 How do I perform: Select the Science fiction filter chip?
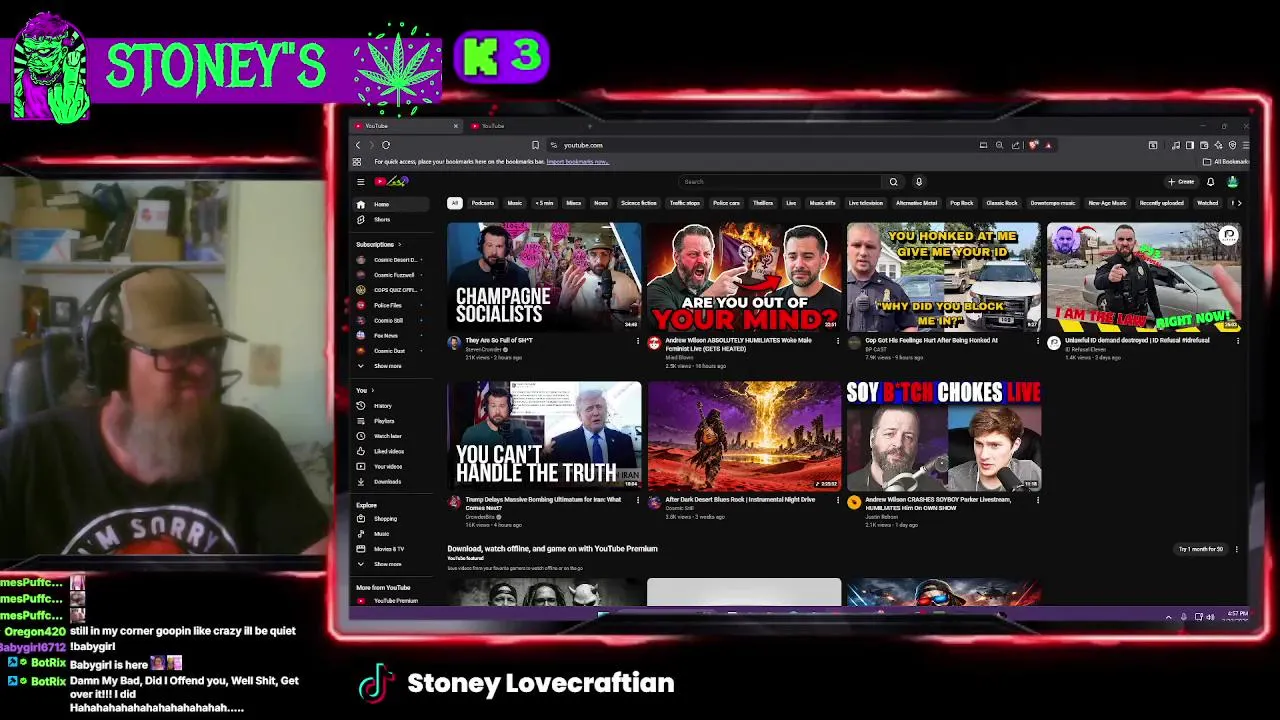pyautogui.click(x=639, y=203)
